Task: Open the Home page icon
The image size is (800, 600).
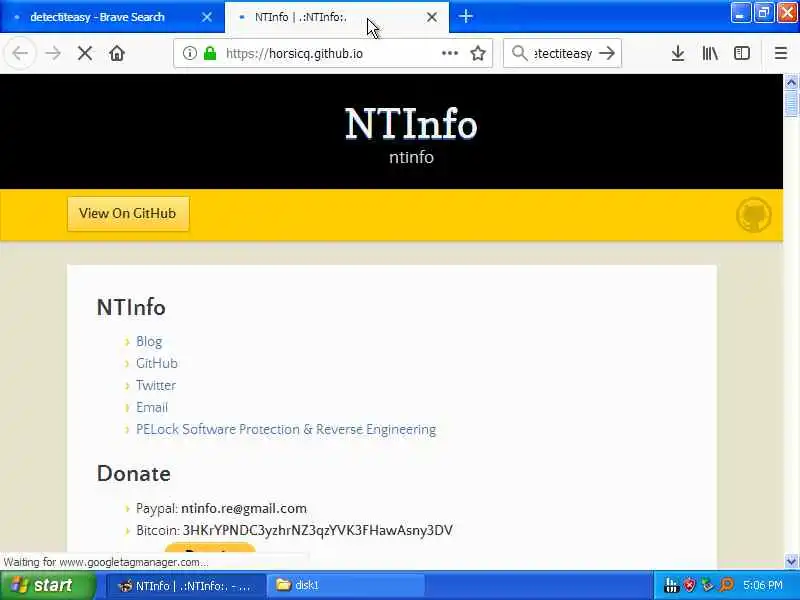Action: pyautogui.click(x=117, y=53)
